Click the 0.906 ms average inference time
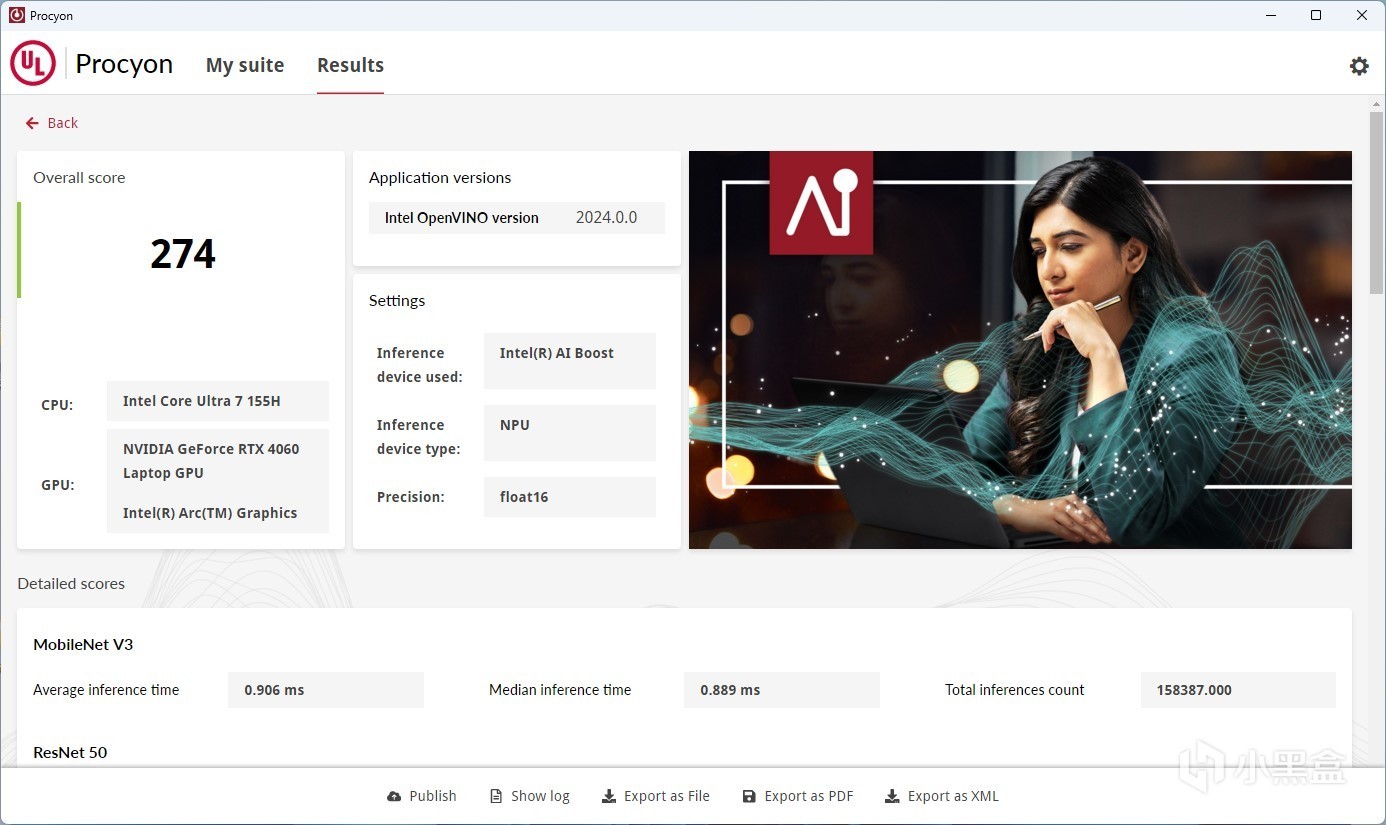Viewport: 1386px width, 825px height. pyautogui.click(x=326, y=690)
